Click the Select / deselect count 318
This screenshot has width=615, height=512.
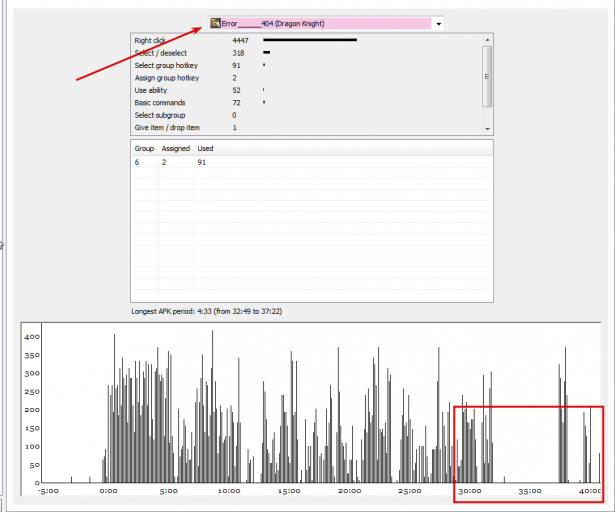[238, 53]
